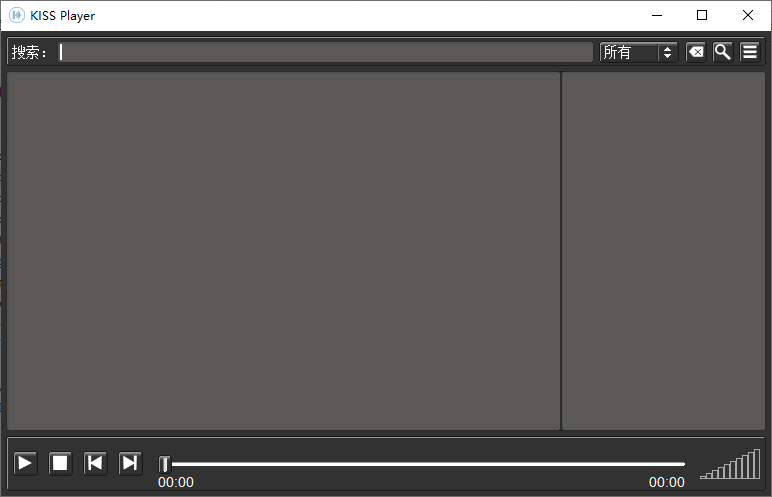772x497 pixels.
Task: Click the seek slider handle at the start
Action: click(164, 464)
